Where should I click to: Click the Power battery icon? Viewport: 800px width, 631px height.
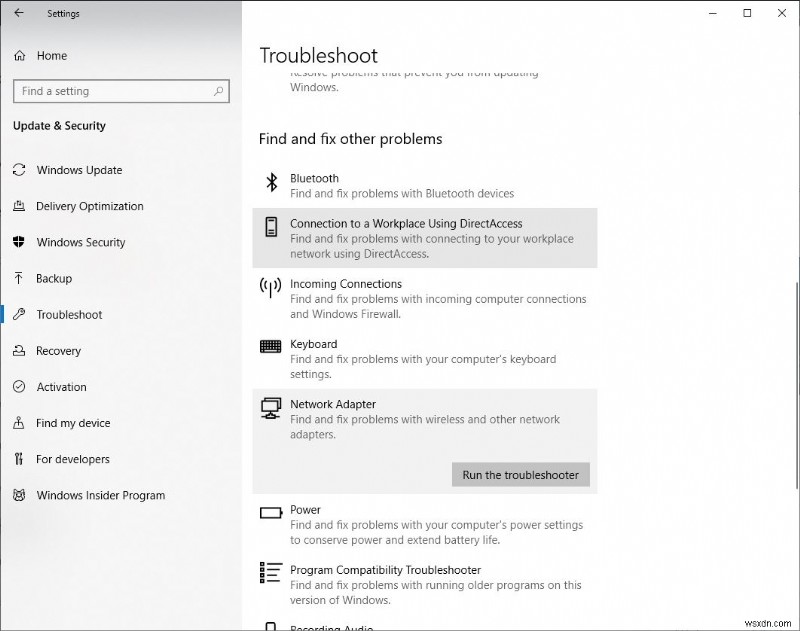pos(270,515)
